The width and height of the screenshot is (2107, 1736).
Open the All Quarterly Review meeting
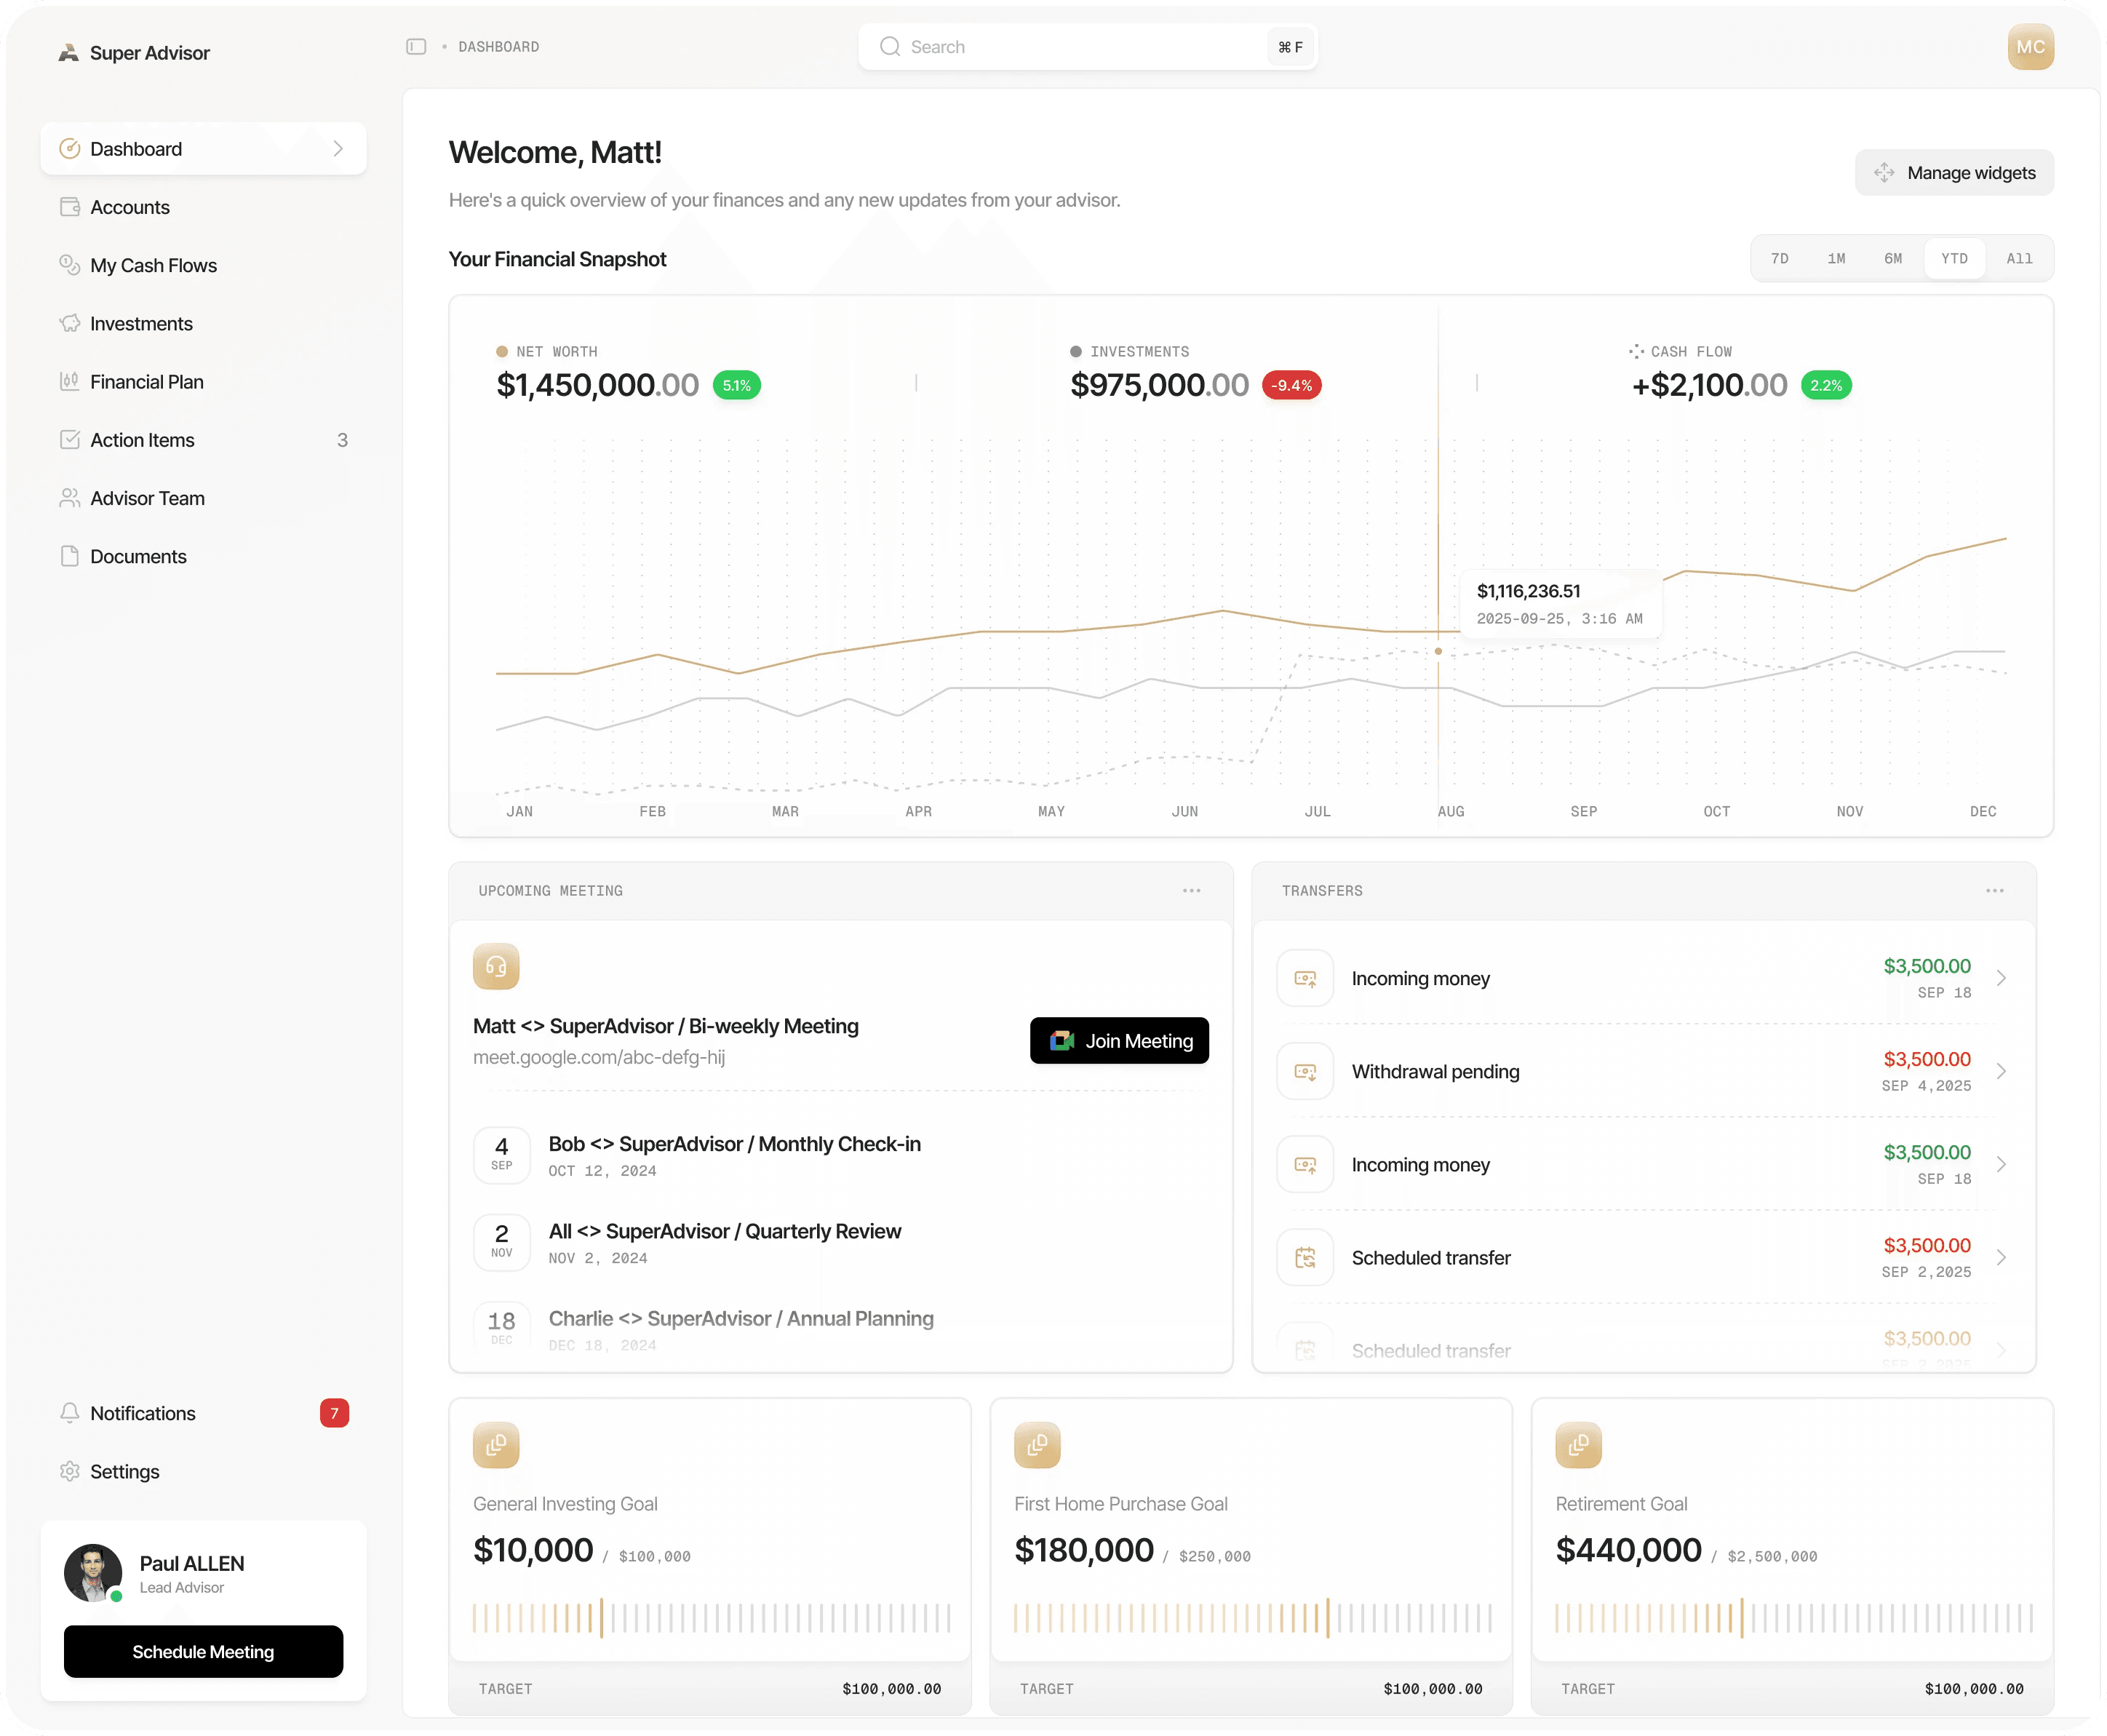pos(840,1242)
